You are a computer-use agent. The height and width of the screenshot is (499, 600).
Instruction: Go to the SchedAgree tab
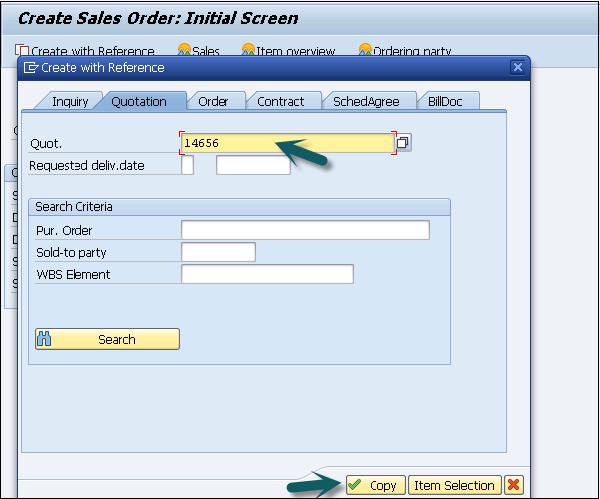366,102
